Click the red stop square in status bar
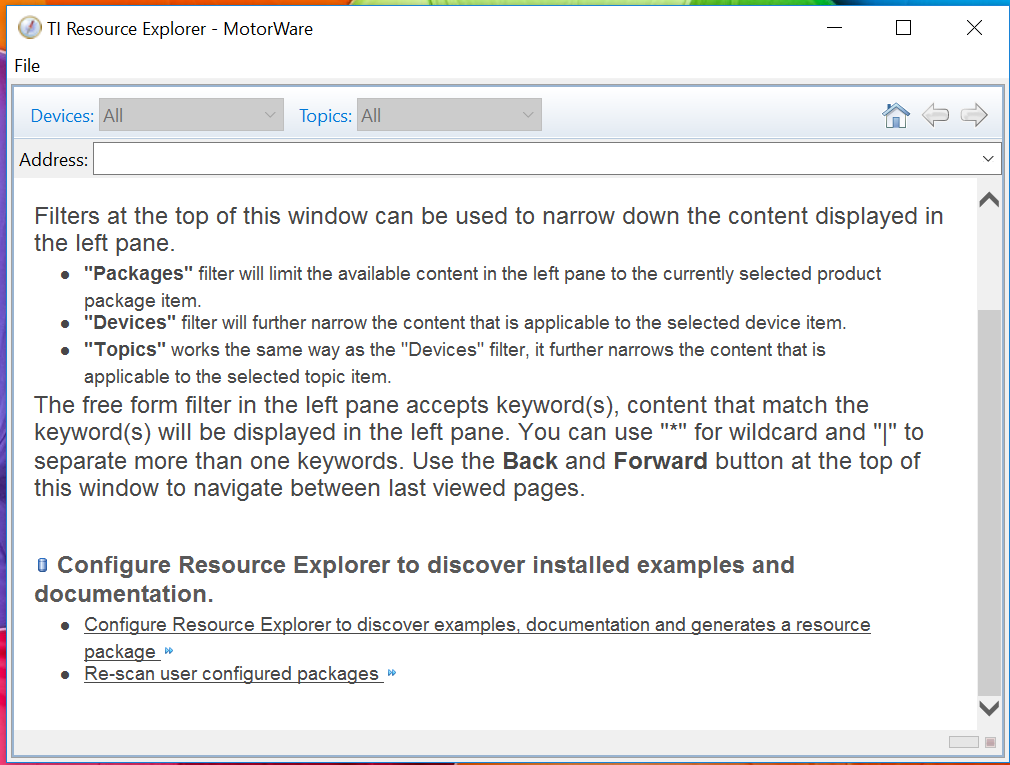Image resolution: width=1010 pixels, height=765 pixels. coord(990,742)
